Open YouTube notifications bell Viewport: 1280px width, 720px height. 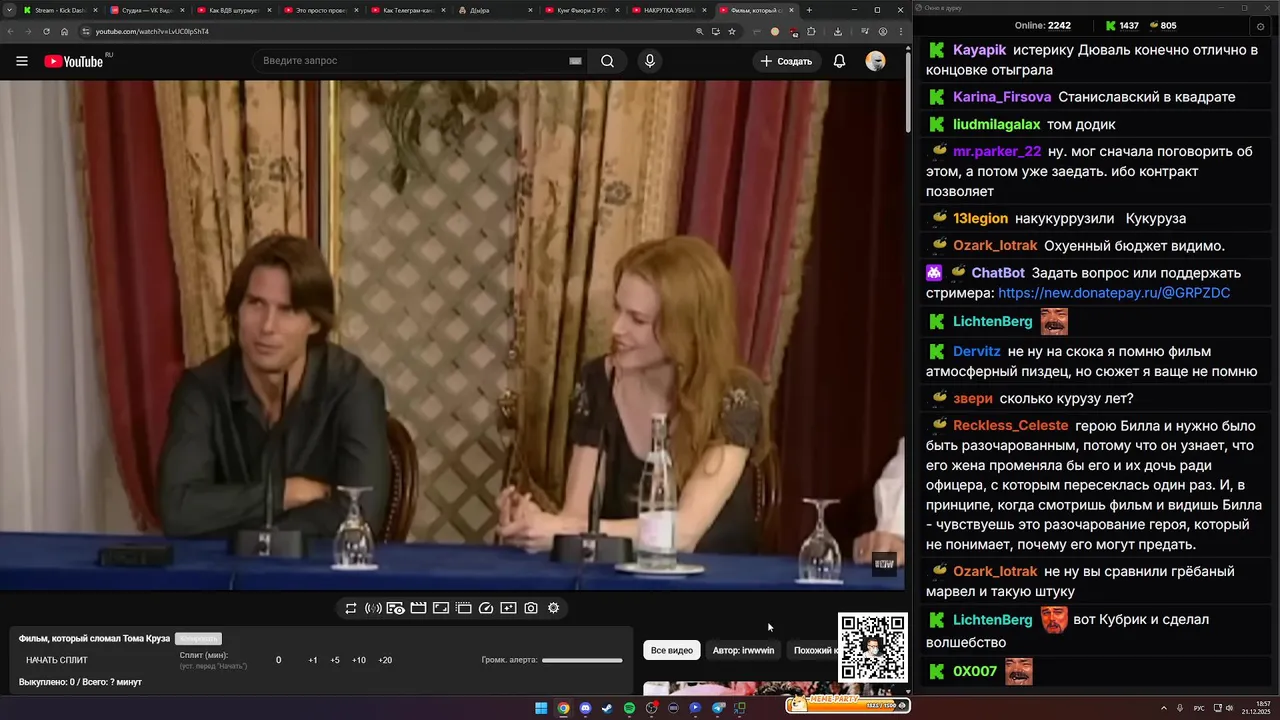[x=840, y=61]
